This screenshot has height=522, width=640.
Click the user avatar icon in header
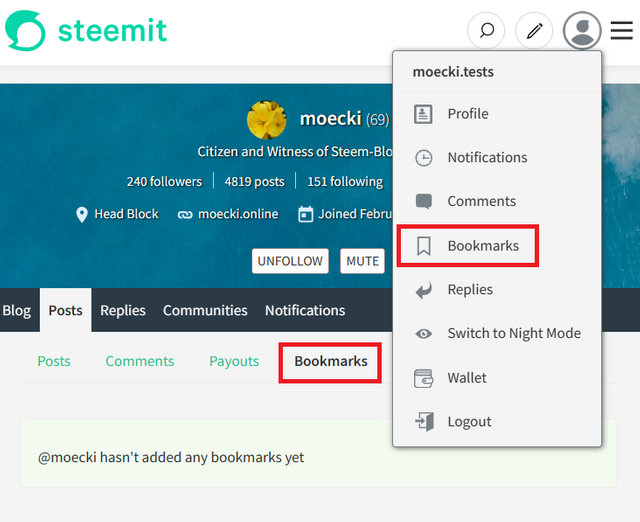pyautogui.click(x=582, y=31)
